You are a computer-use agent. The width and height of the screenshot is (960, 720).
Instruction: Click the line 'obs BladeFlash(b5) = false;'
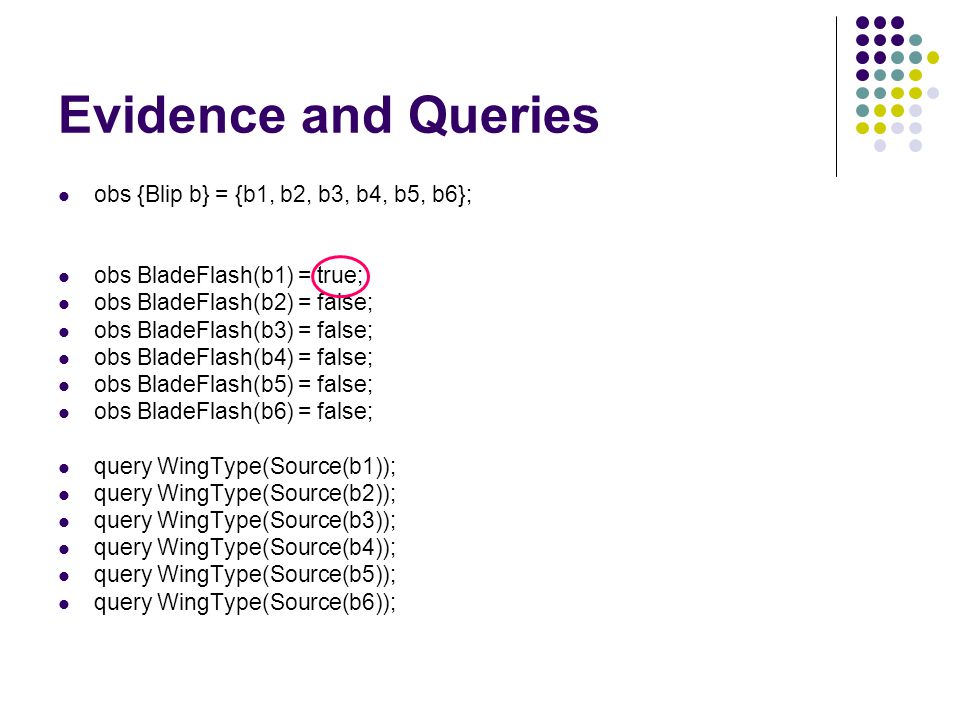pyautogui.click(x=233, y=384)
